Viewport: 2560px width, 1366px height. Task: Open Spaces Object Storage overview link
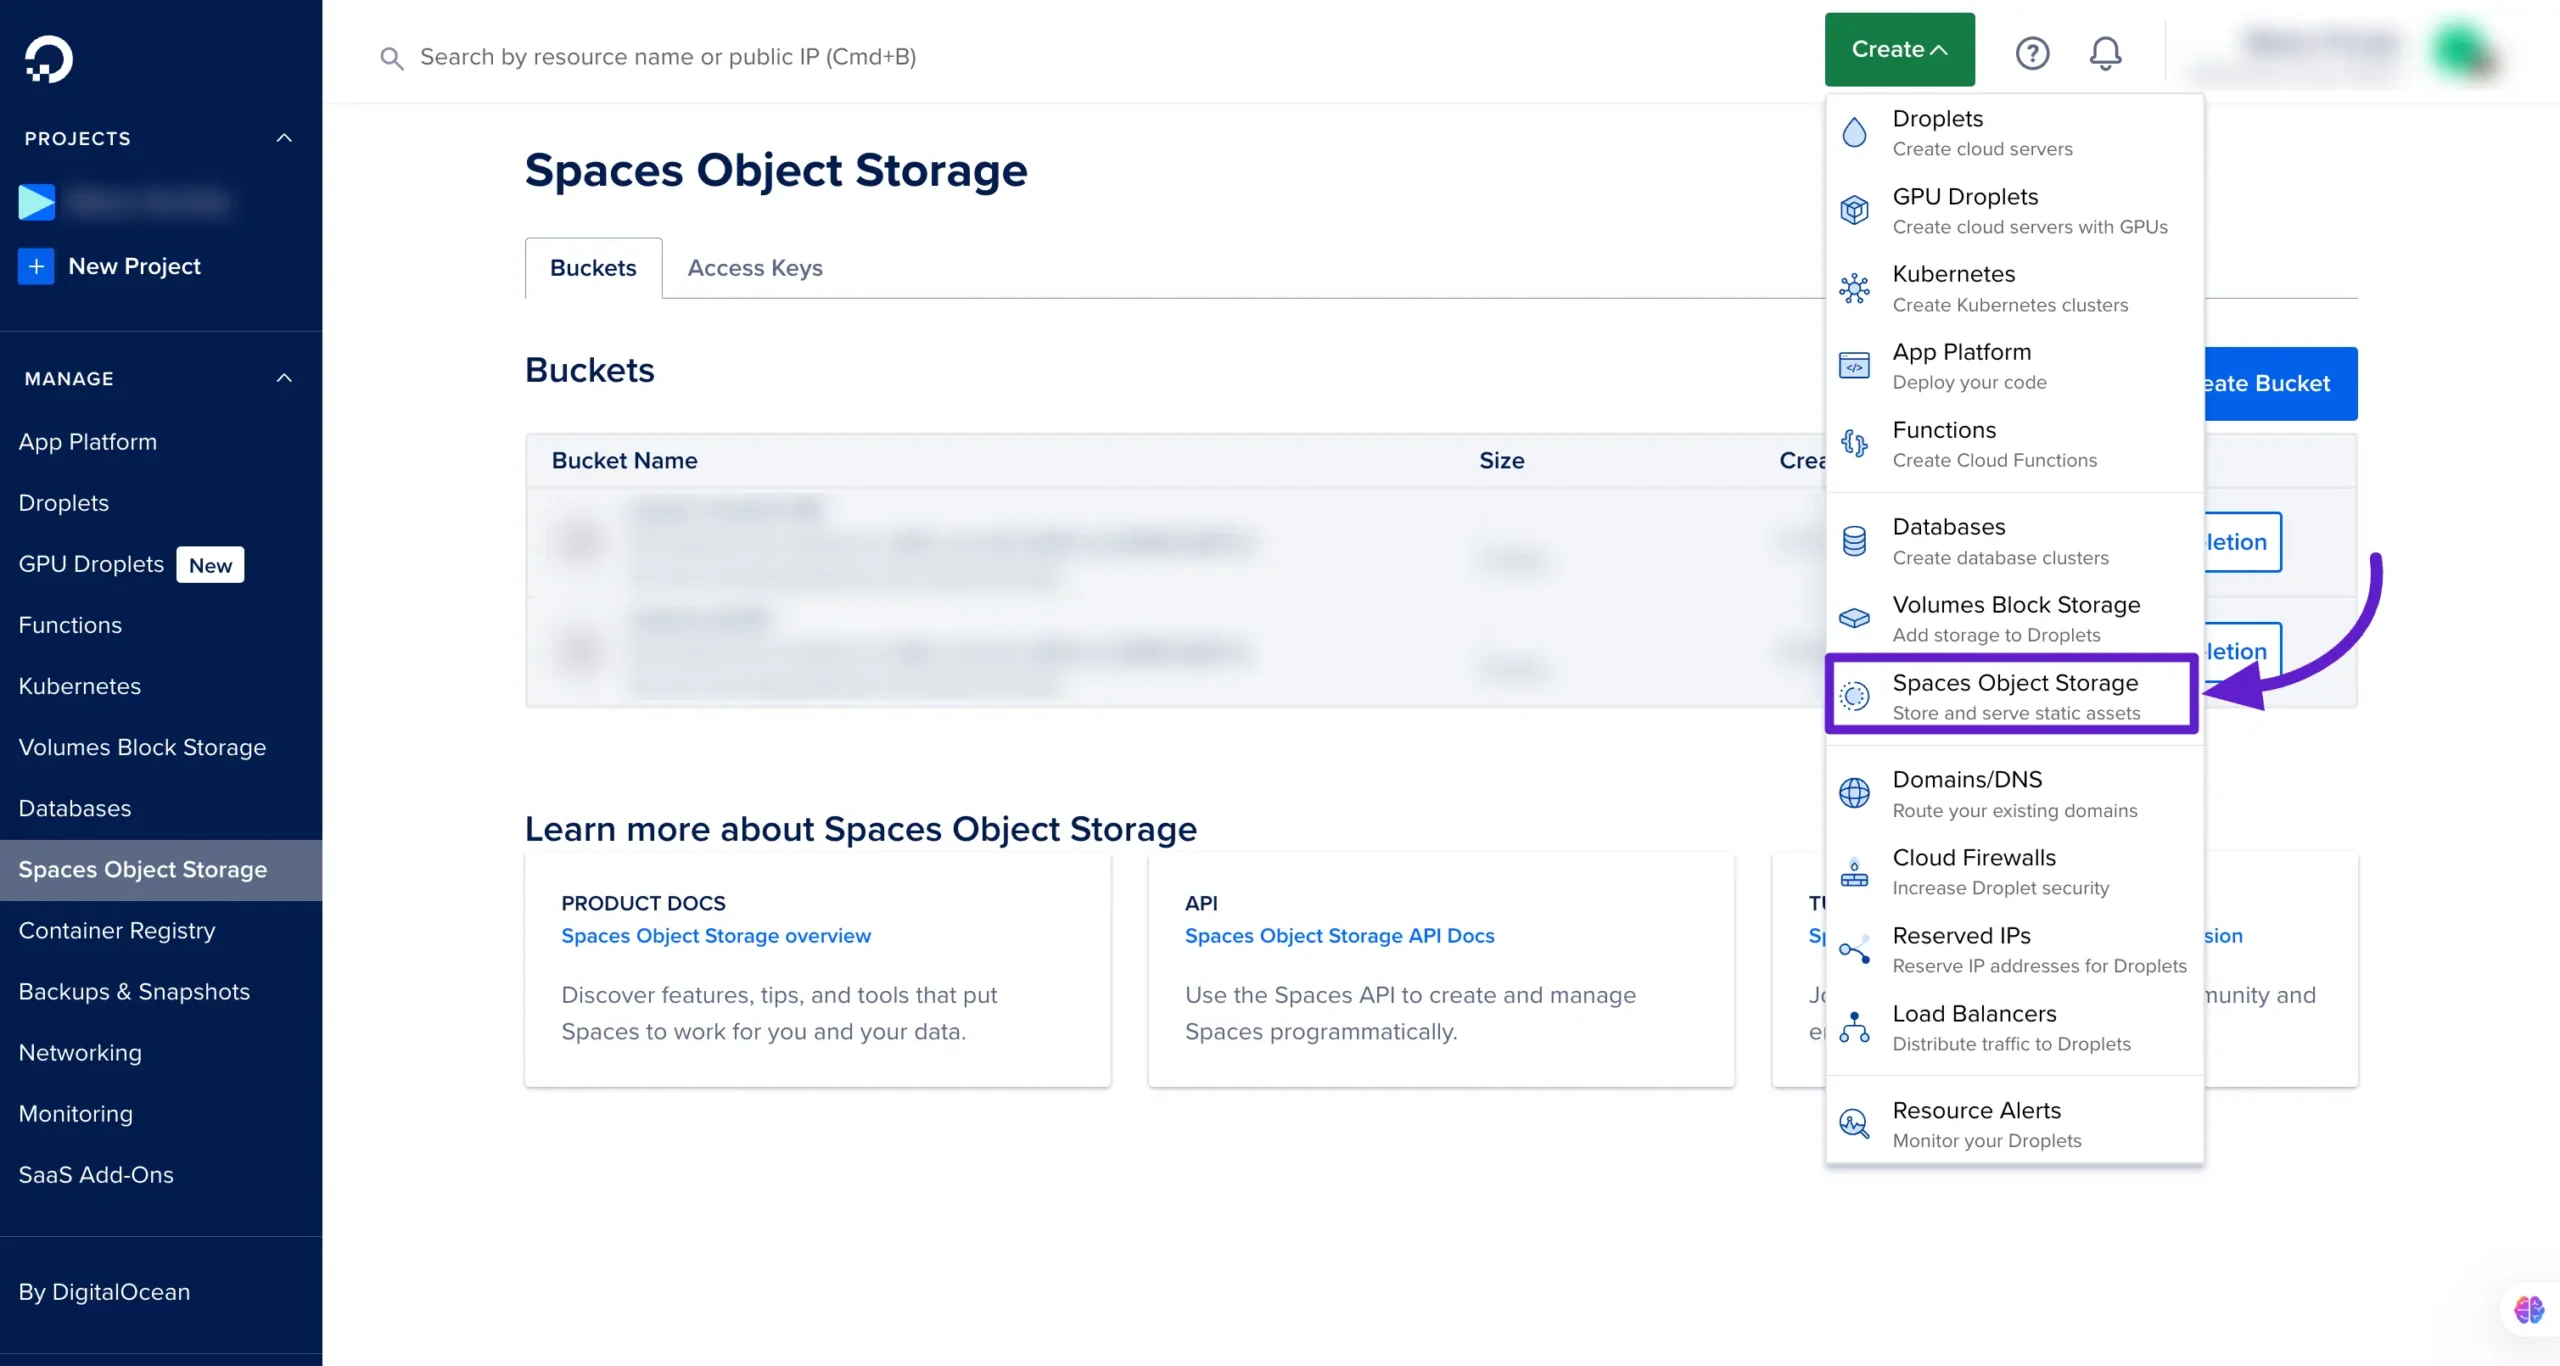[716, 934]
